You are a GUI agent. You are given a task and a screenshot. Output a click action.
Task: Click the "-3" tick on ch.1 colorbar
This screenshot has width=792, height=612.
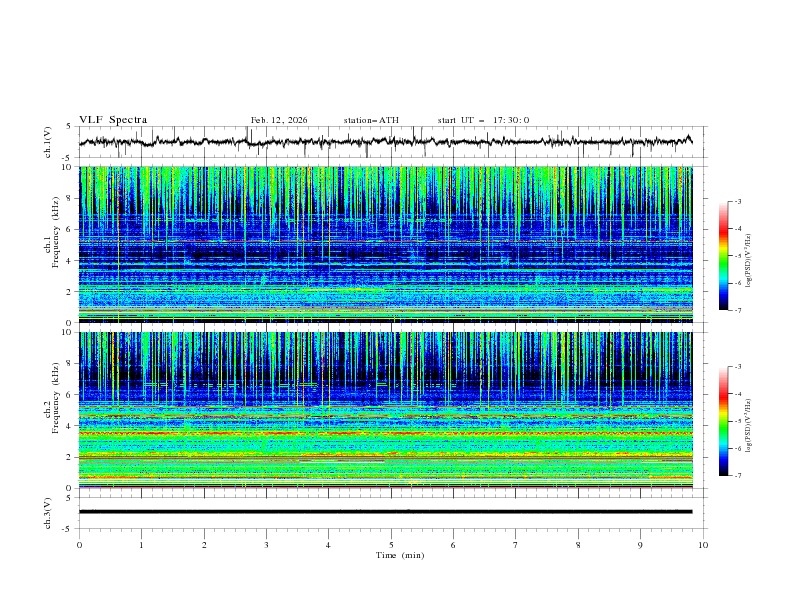coord(738,201)
